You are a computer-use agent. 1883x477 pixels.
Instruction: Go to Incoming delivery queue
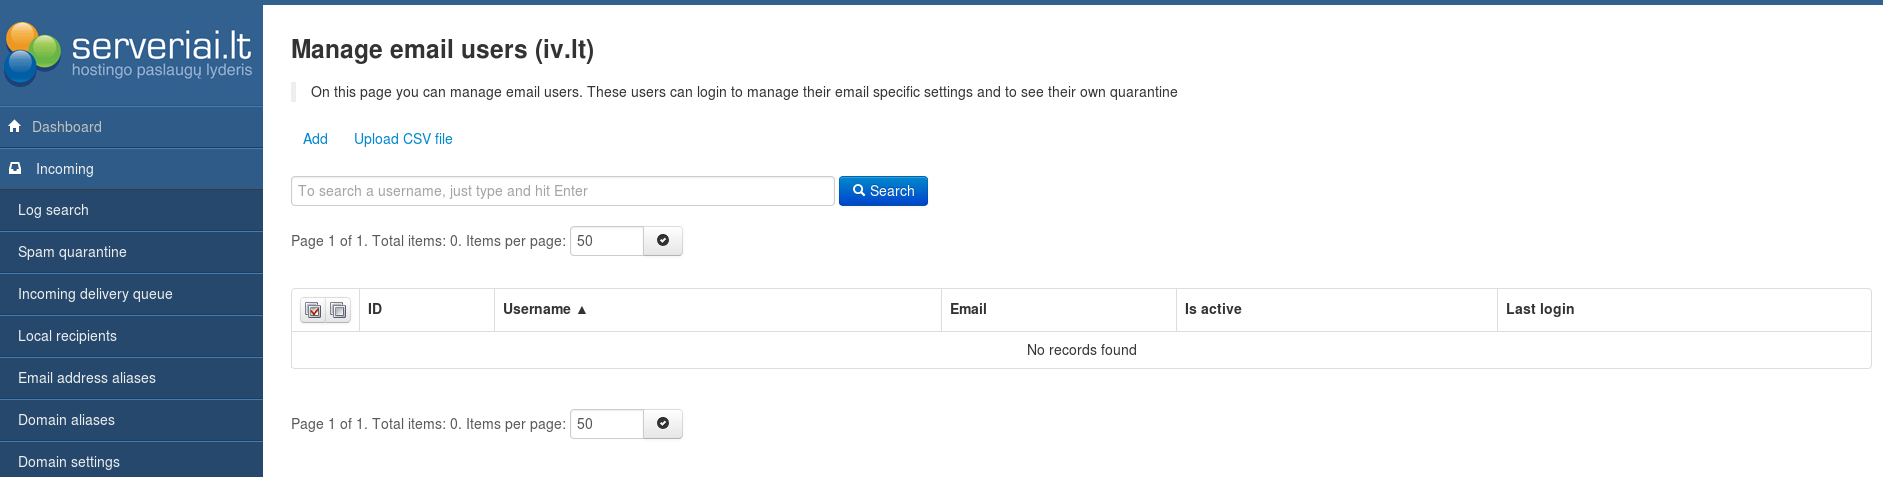click(x=95, y=295)
